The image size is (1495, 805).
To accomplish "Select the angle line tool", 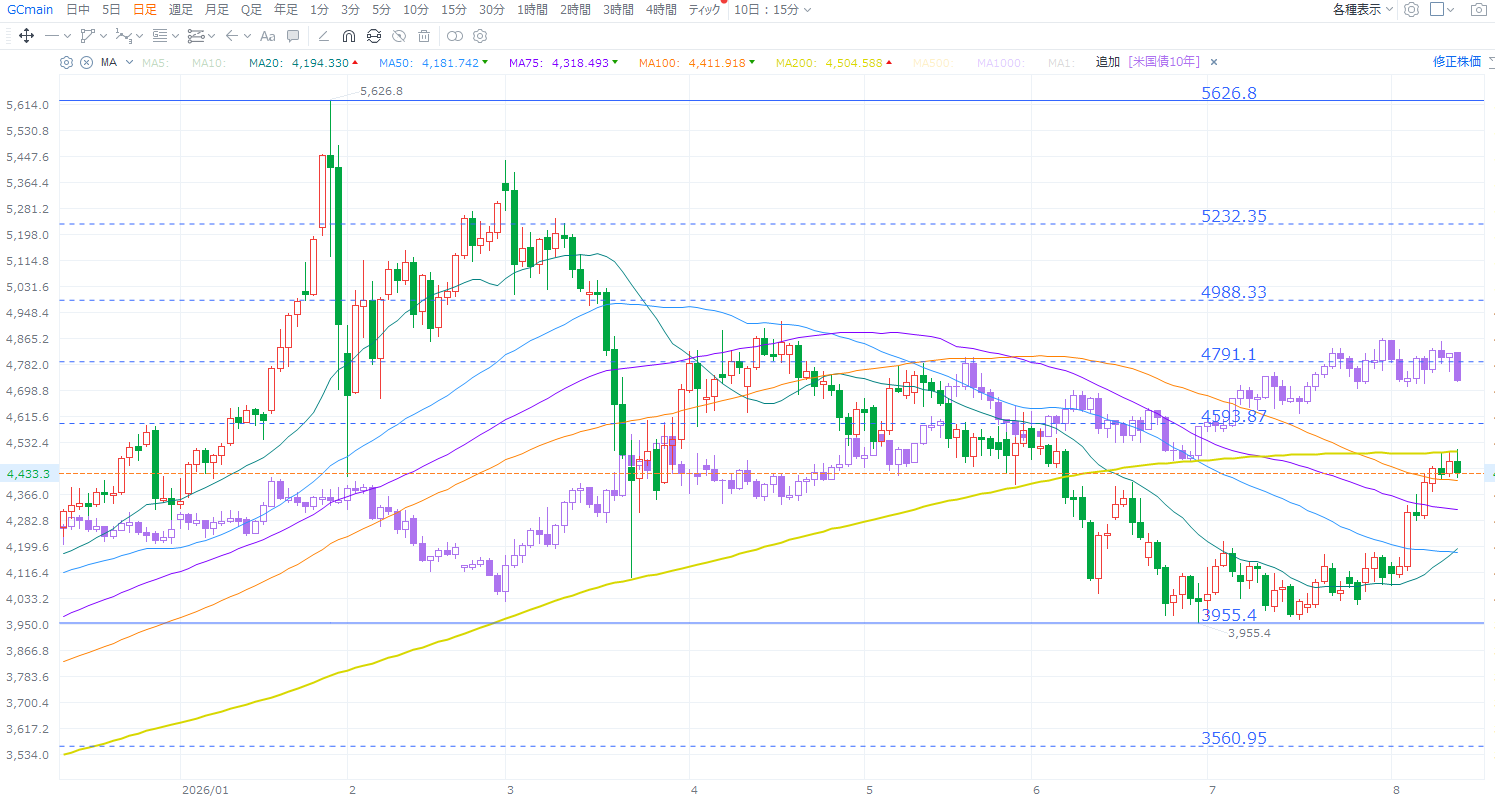I will 323,36.
